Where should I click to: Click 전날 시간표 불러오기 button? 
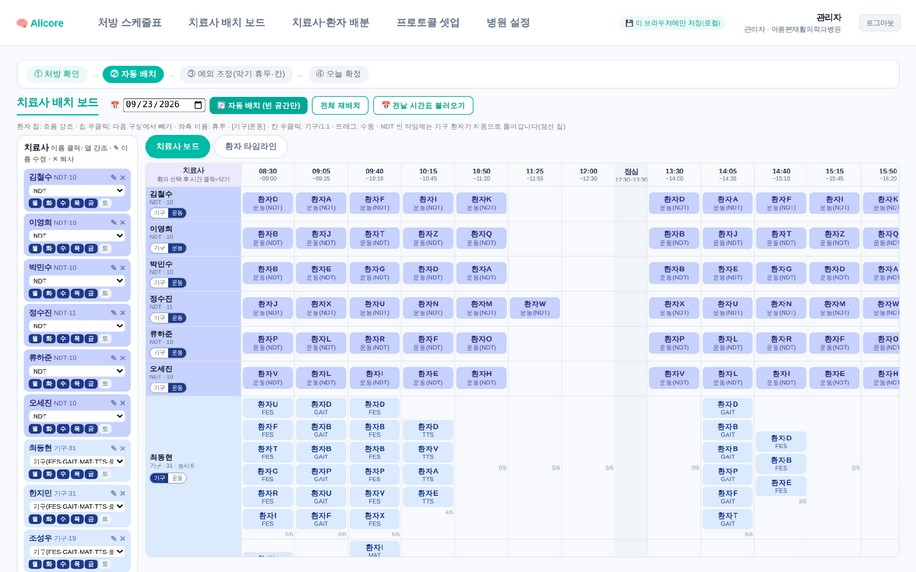(x=423, y=105)
